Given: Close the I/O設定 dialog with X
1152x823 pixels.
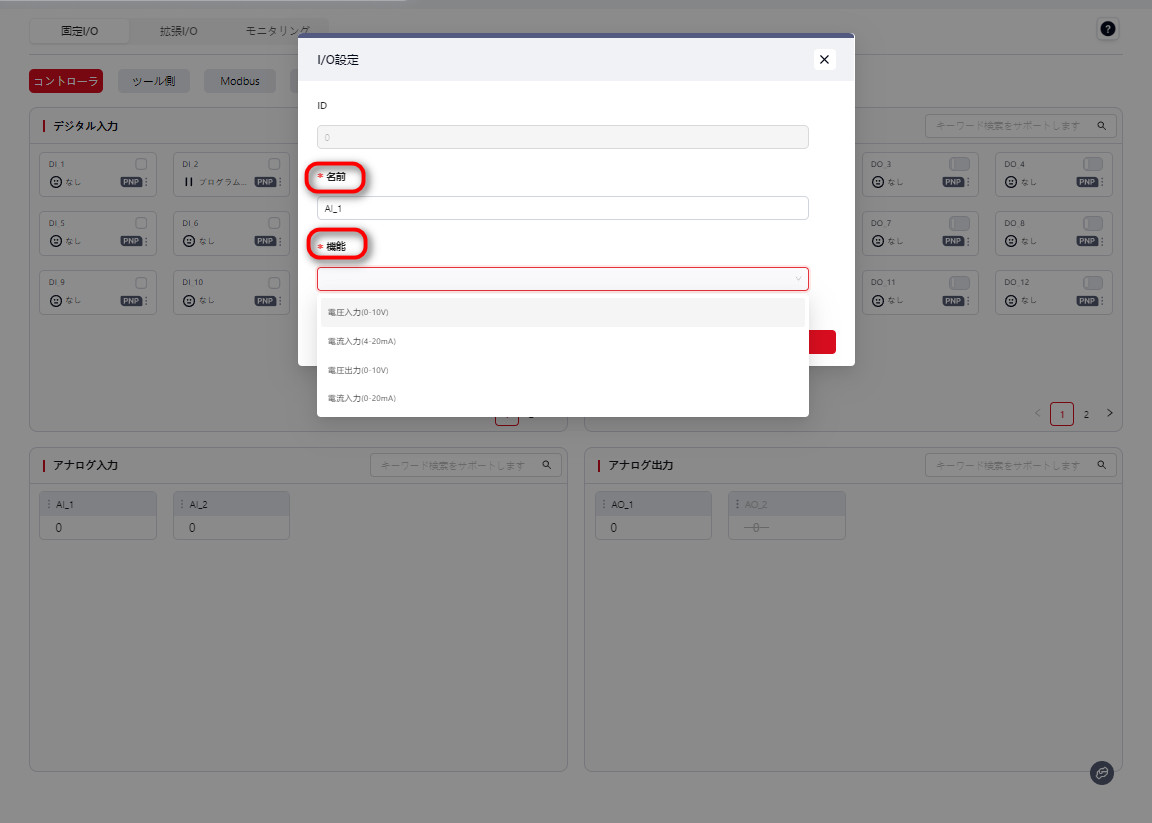Looking at the screenshot, I should point(824,60).
